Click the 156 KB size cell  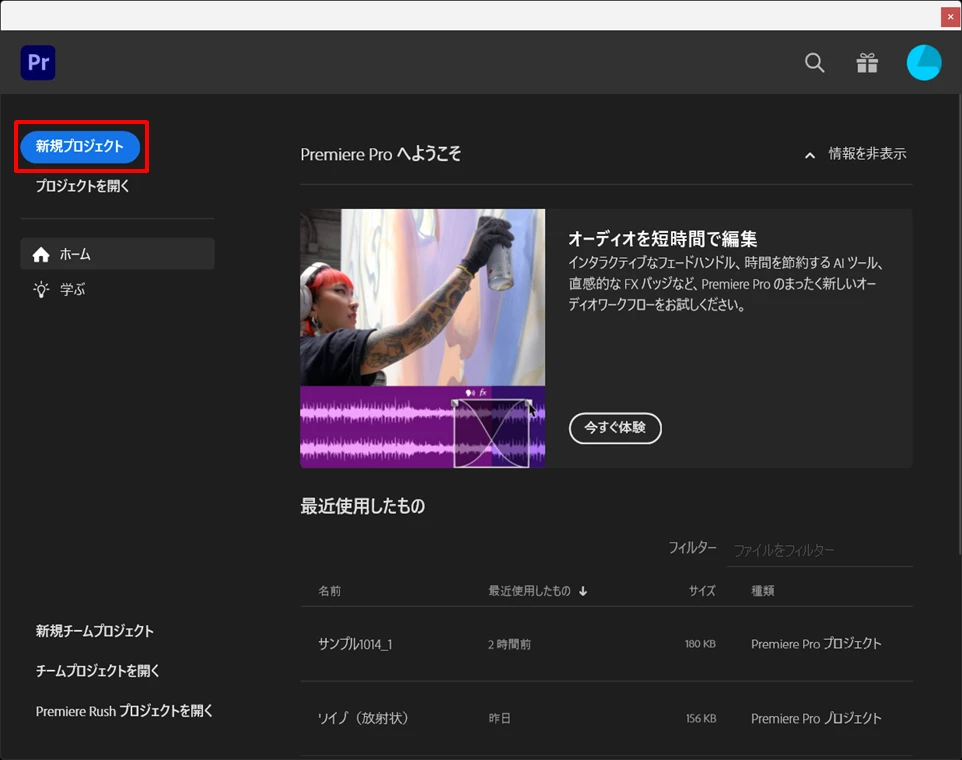coord(701,718)
